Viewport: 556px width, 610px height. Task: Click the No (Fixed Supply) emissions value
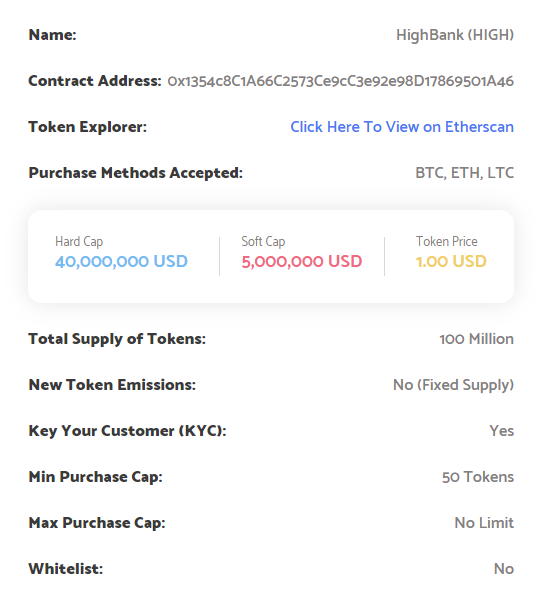pyautogui.click(x=453, y=385)
